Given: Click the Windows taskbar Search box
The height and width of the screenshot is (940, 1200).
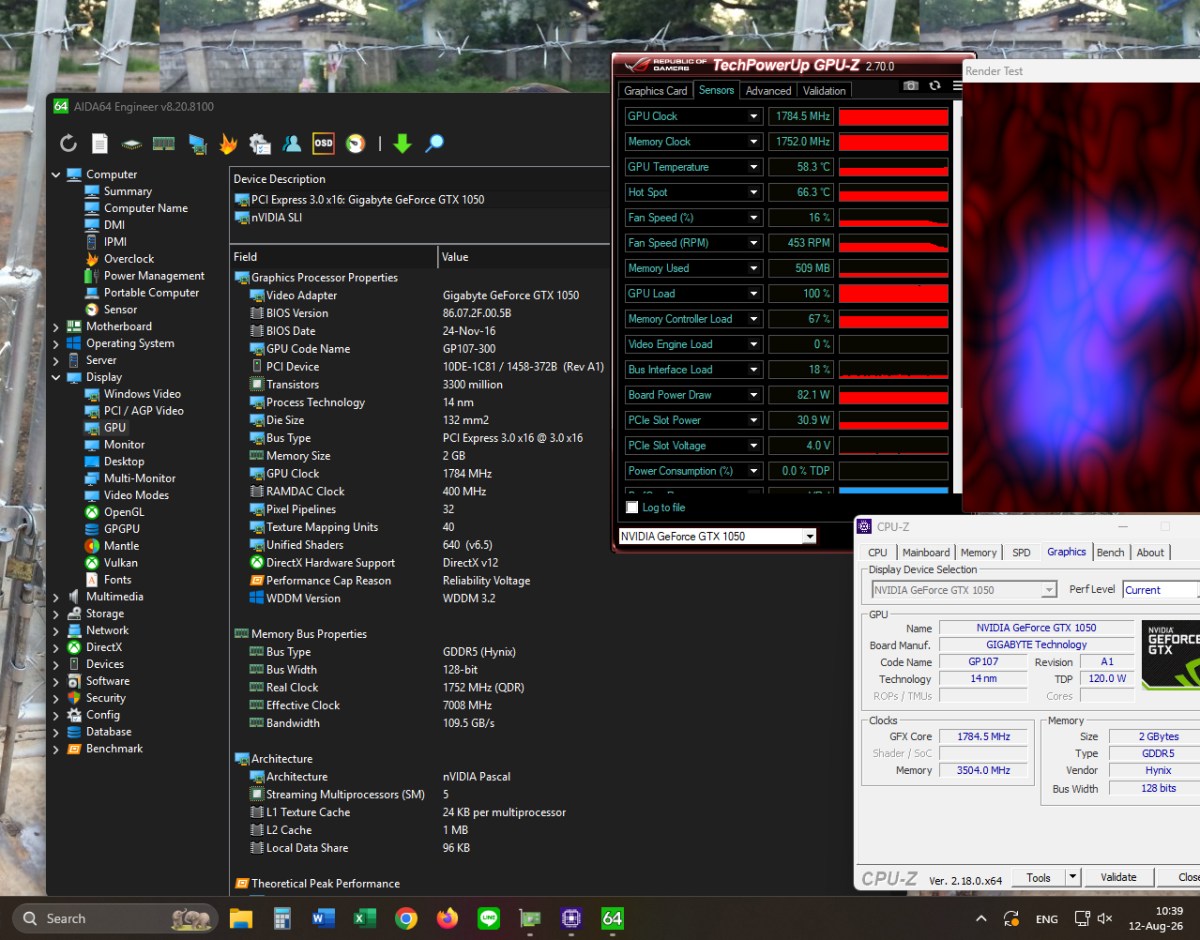Looking at the screenshot, I should (x=116, y=918).
